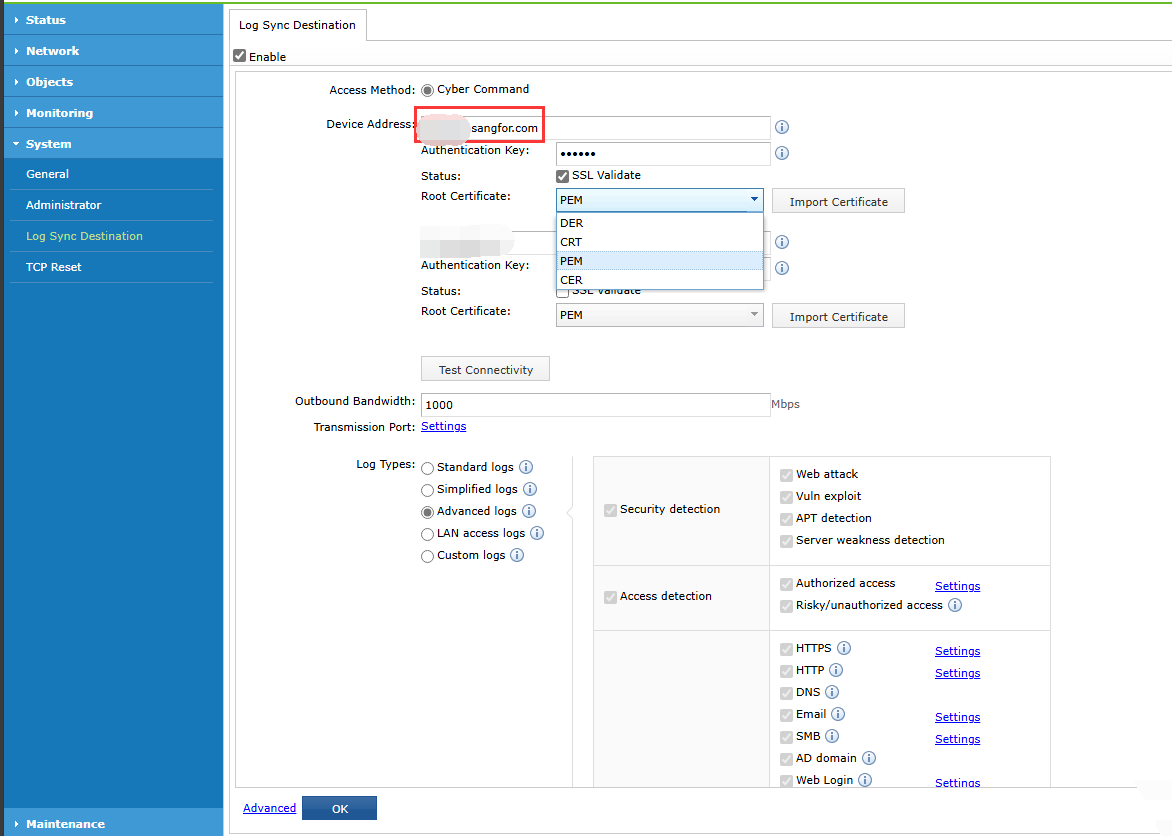1172x836 pixels.
Task: Expand the Maintenance sidebar section
Action: click(x=65, y=824)
